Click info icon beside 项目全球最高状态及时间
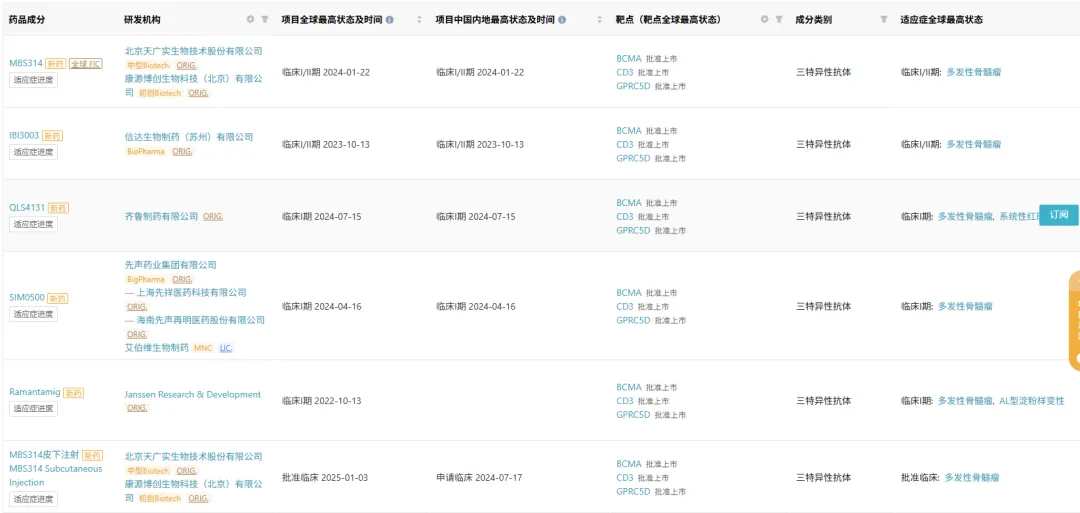 (389, 19)
